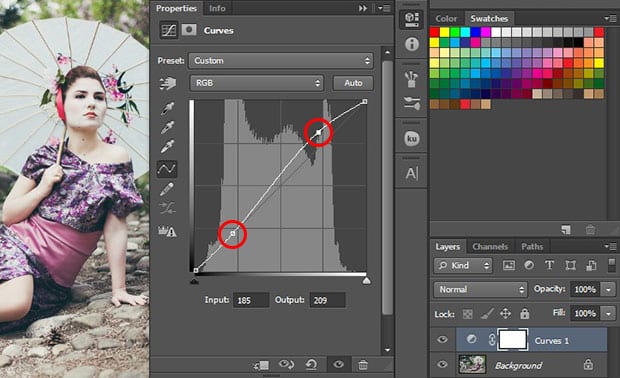
Task: Pick the red swatch in Swatches panel
Action: (x=435, y=32)
